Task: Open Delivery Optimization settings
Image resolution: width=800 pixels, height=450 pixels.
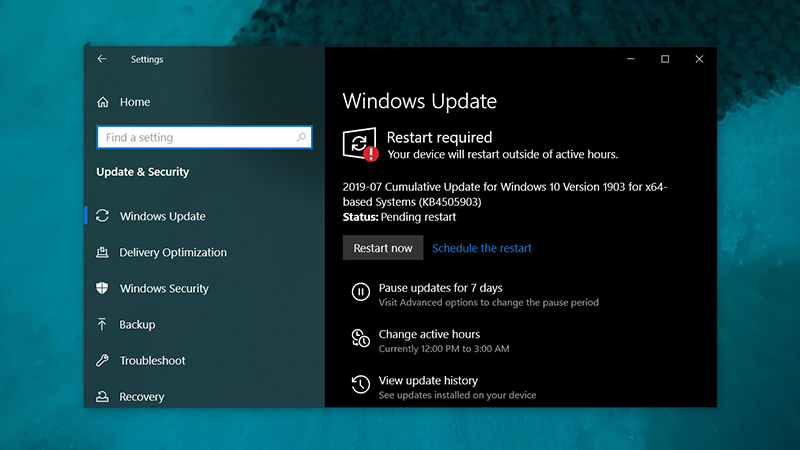Action: 173,253
